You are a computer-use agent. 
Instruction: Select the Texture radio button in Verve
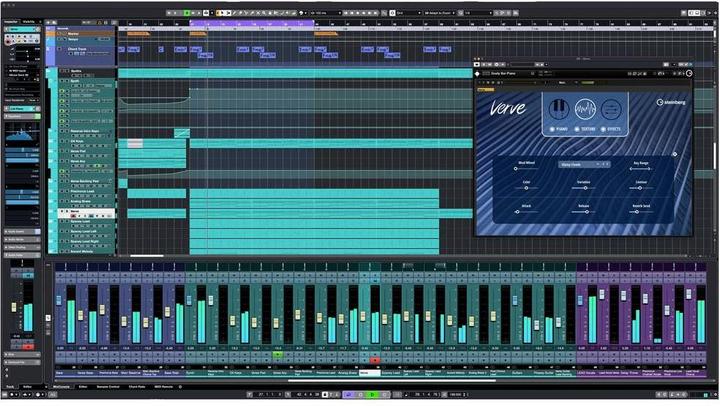pyautogui.click(x=577, y=130)
